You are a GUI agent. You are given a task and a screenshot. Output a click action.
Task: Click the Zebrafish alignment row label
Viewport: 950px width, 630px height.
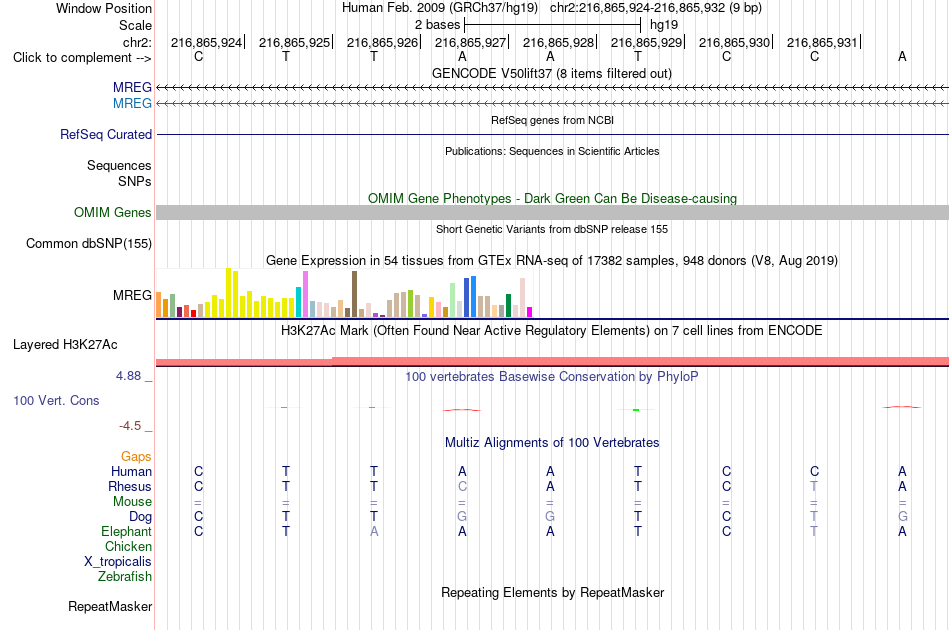[x=125, y=576]
